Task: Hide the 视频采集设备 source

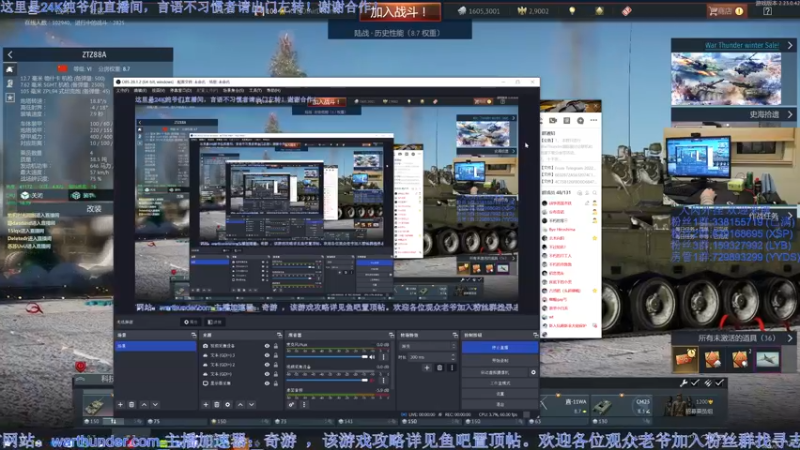Action: (x=267, y=346)
